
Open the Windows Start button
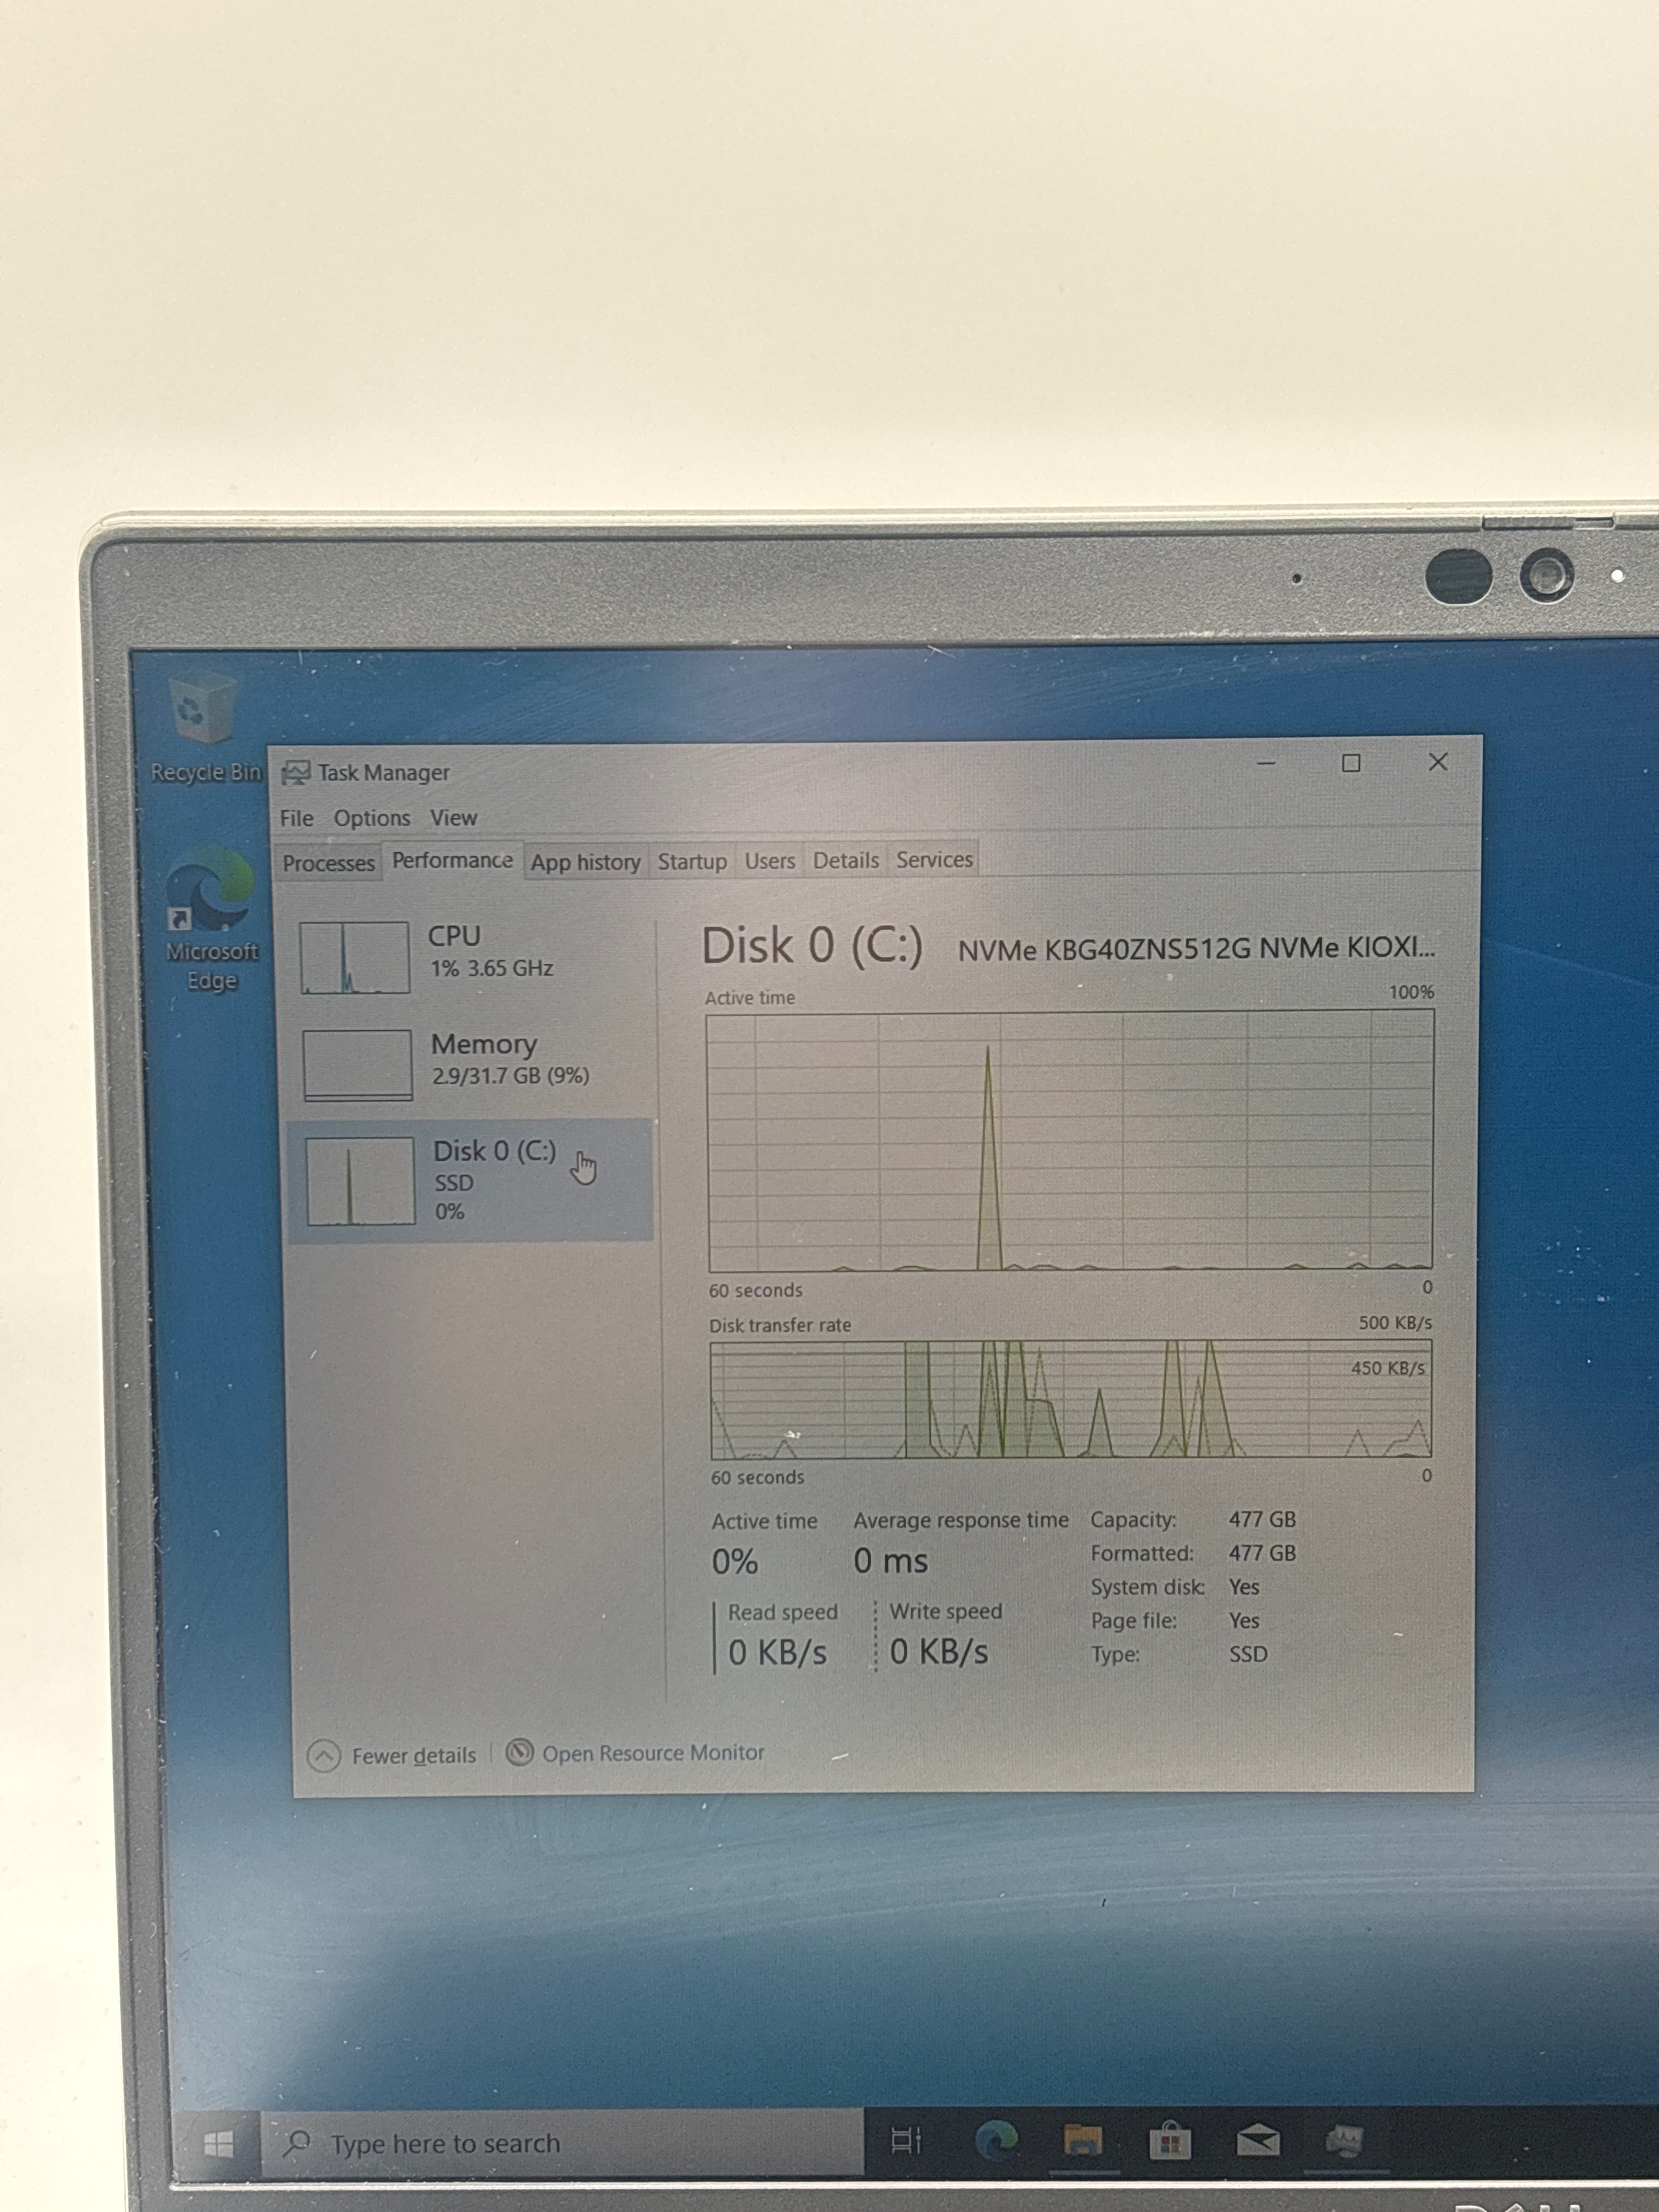pyautogui.click(x=218, y=2143)
